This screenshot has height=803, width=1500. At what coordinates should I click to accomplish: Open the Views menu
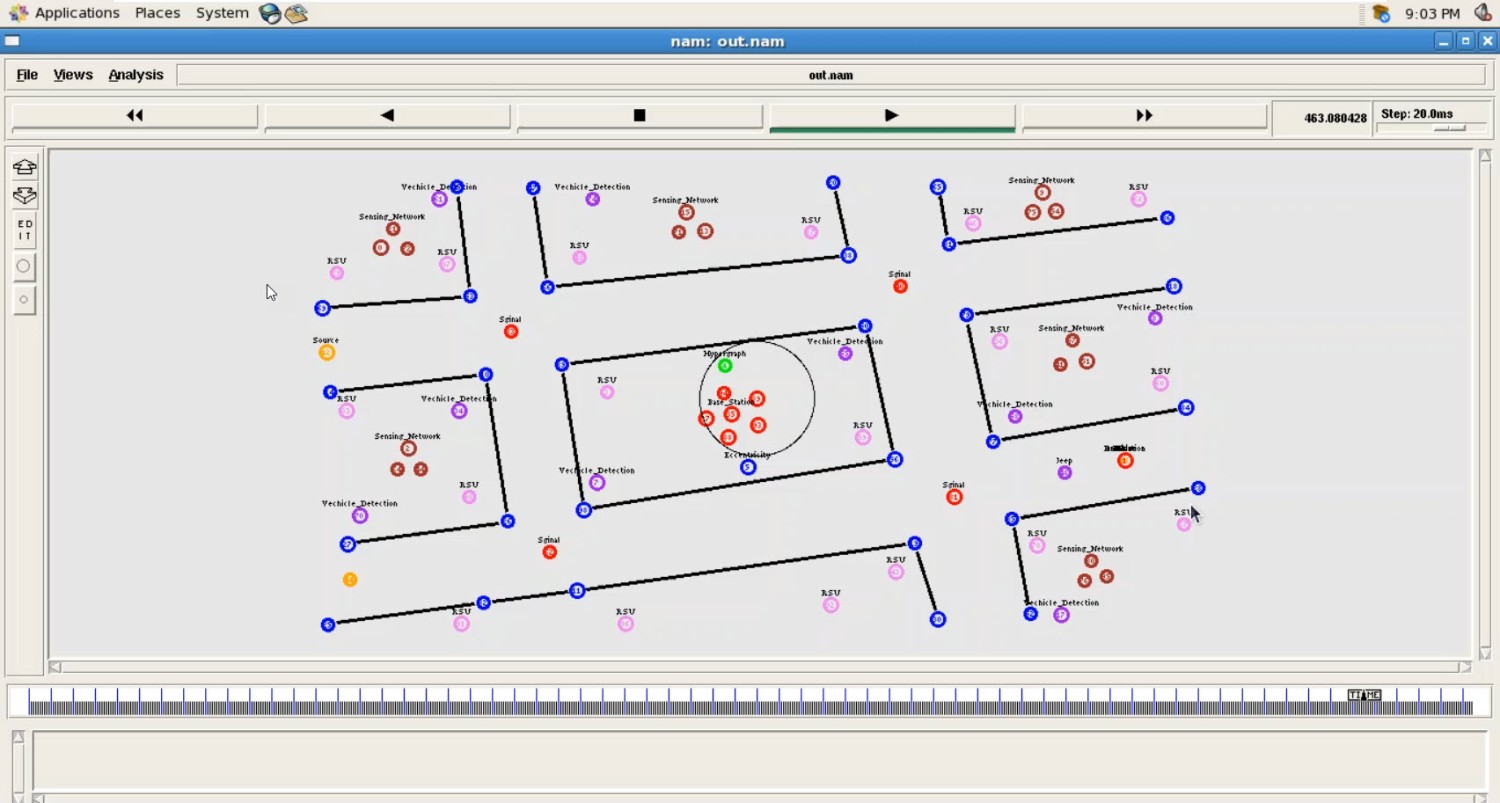tap(72, 75)
